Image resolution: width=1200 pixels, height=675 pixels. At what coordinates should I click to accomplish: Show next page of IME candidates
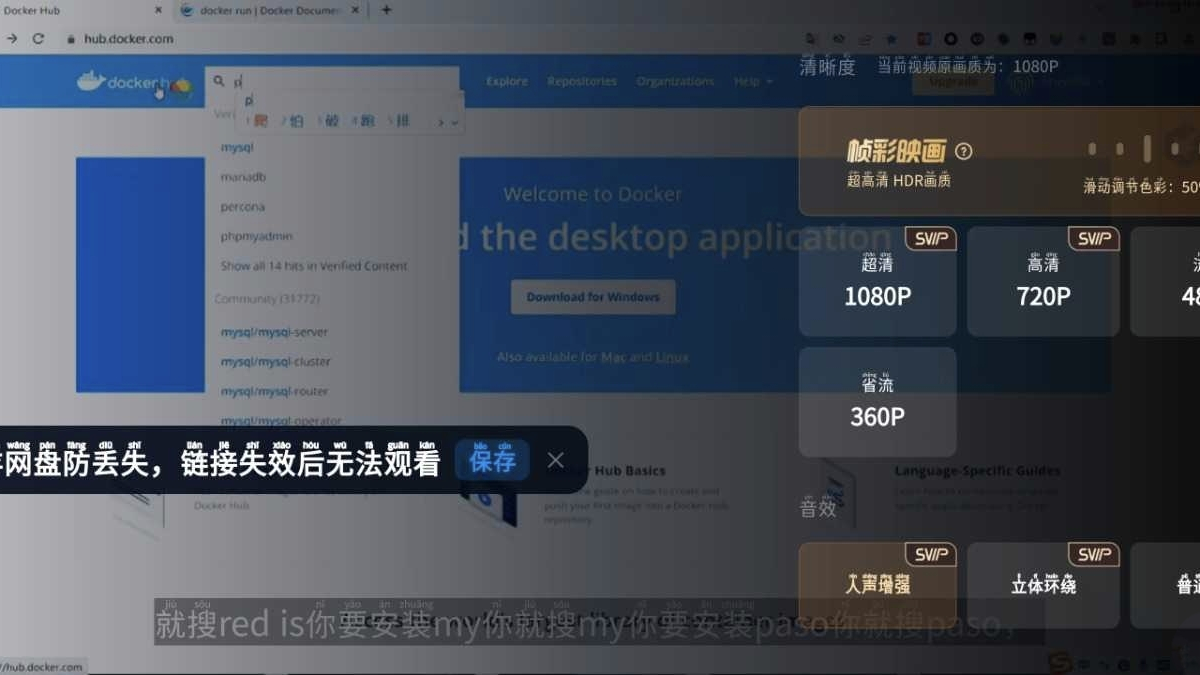click(440, 122)
